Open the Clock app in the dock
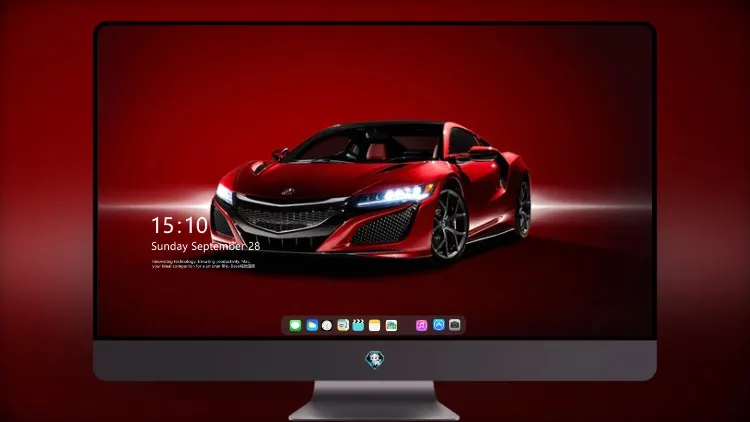 (x=327, y=325)
